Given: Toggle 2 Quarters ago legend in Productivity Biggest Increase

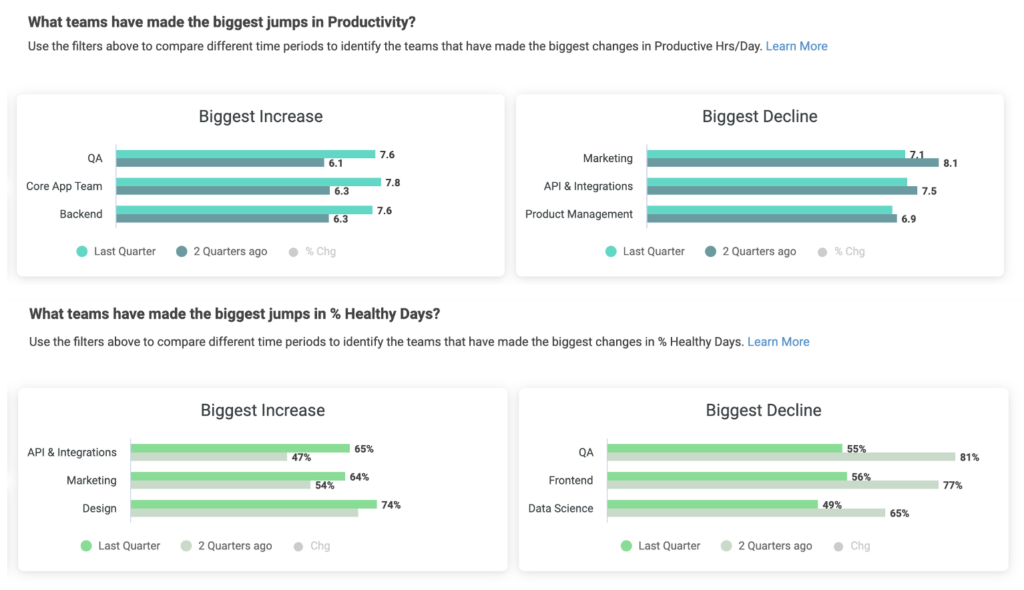Looking at the screenshot, I should click(222, 251).
